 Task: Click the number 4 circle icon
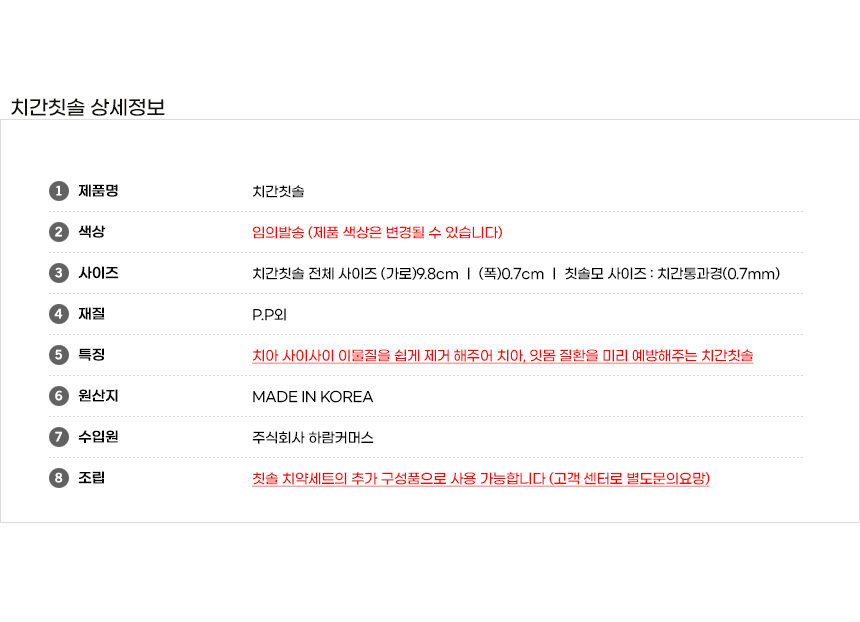[x=59, y=314]
